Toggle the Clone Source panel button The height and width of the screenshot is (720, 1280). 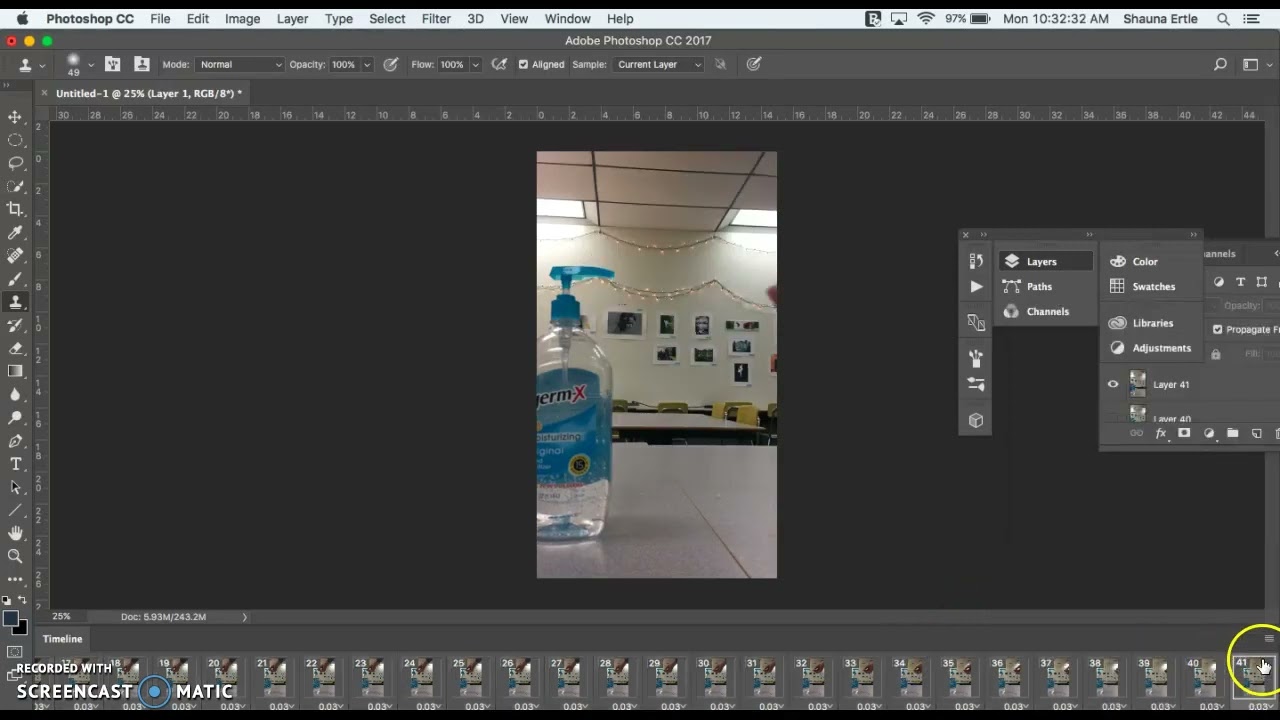(x=142, y=64)
